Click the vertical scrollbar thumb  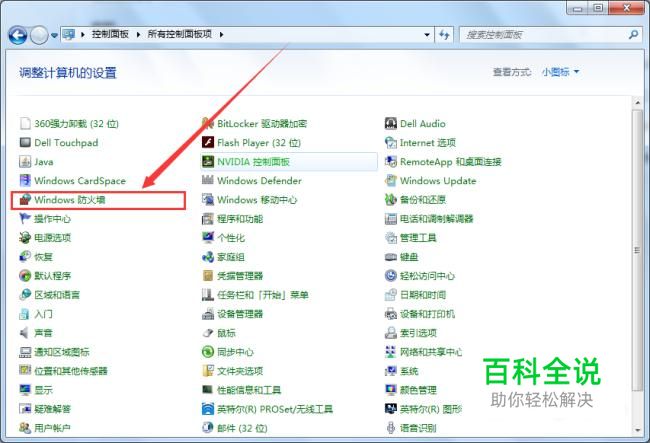[x=638, y=250]
